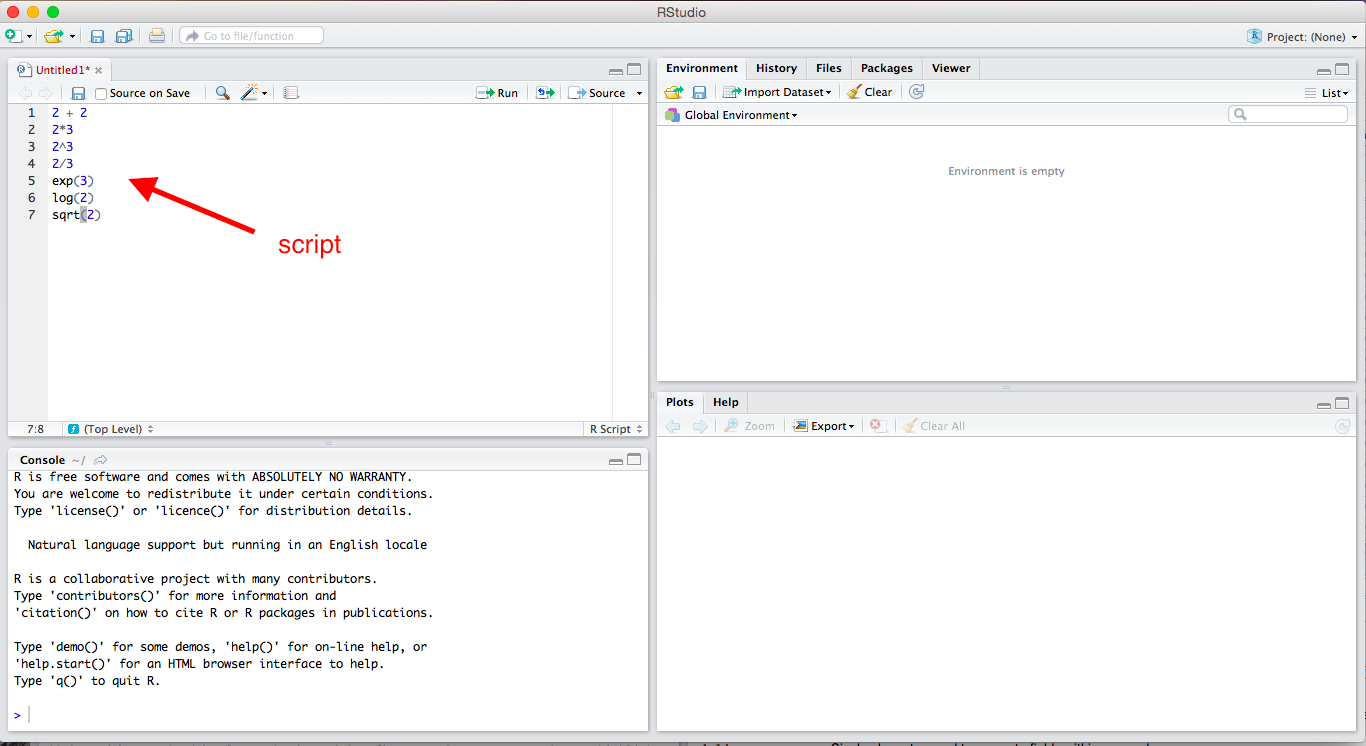Save the script using editor toolbar disk icon
The width and height of the screenshot is (1366, 746).
pyautogui.click(x=78, y=93)
